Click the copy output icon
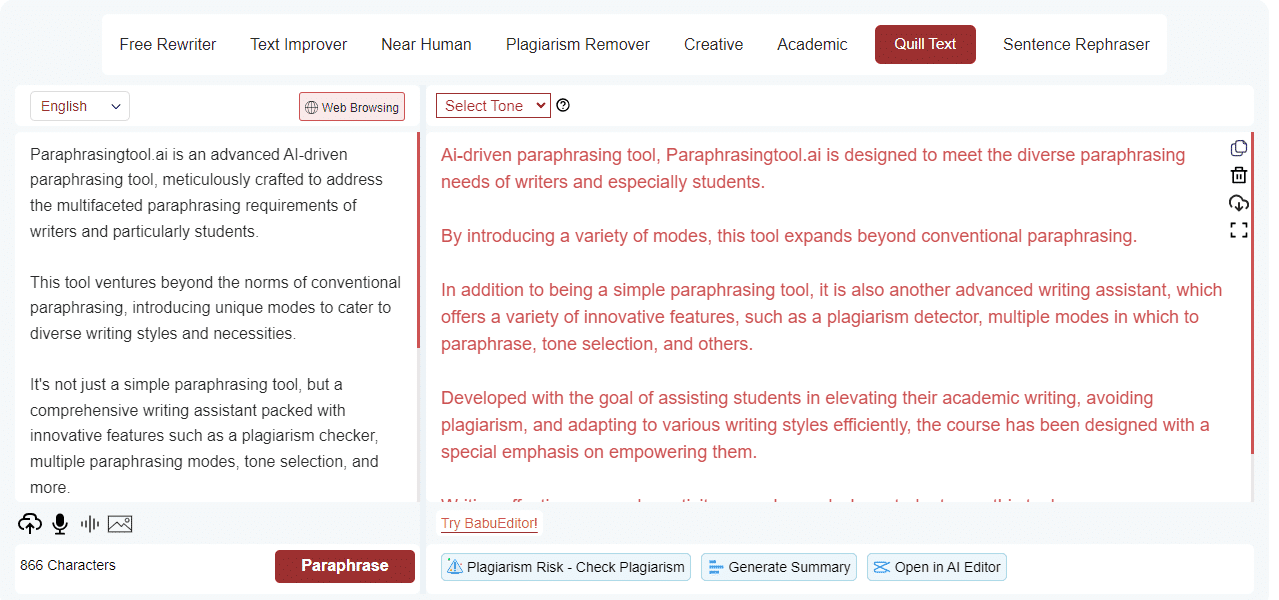 (x=1239, y=148)
